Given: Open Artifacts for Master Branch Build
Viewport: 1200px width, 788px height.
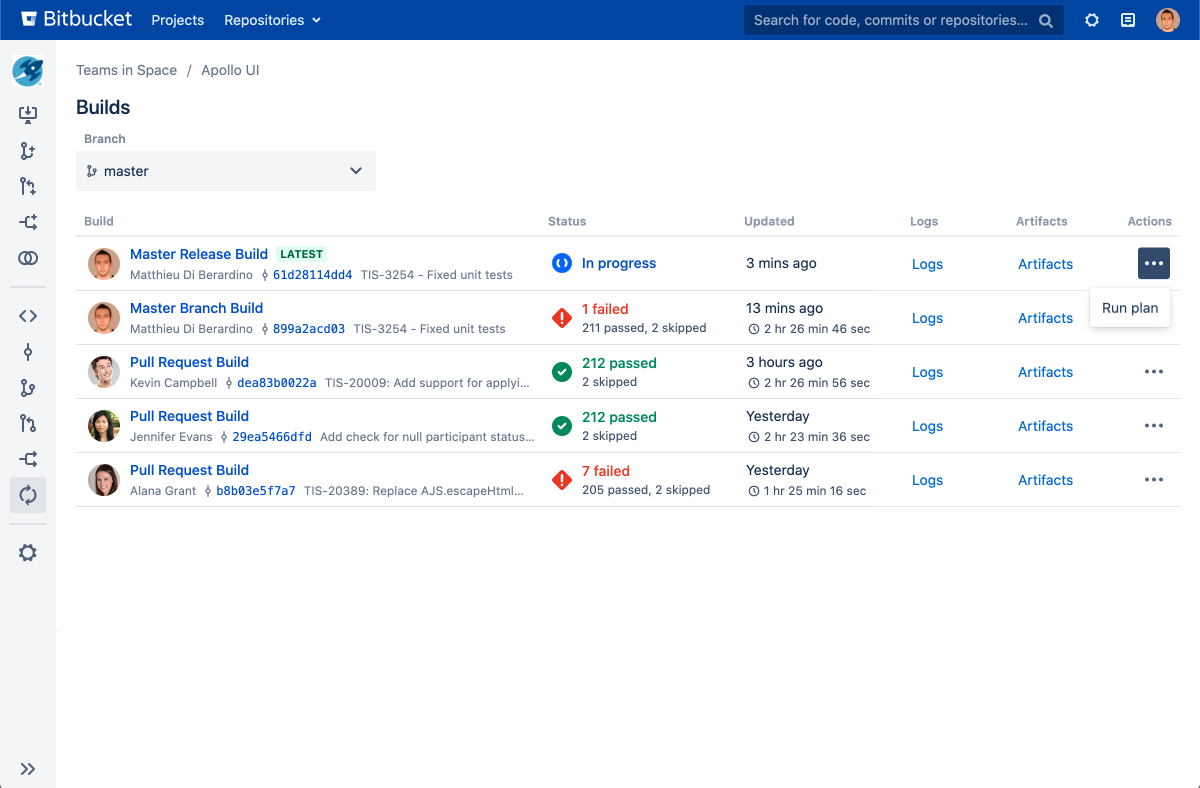Looking at the screenshot, I should point(1046,318).
